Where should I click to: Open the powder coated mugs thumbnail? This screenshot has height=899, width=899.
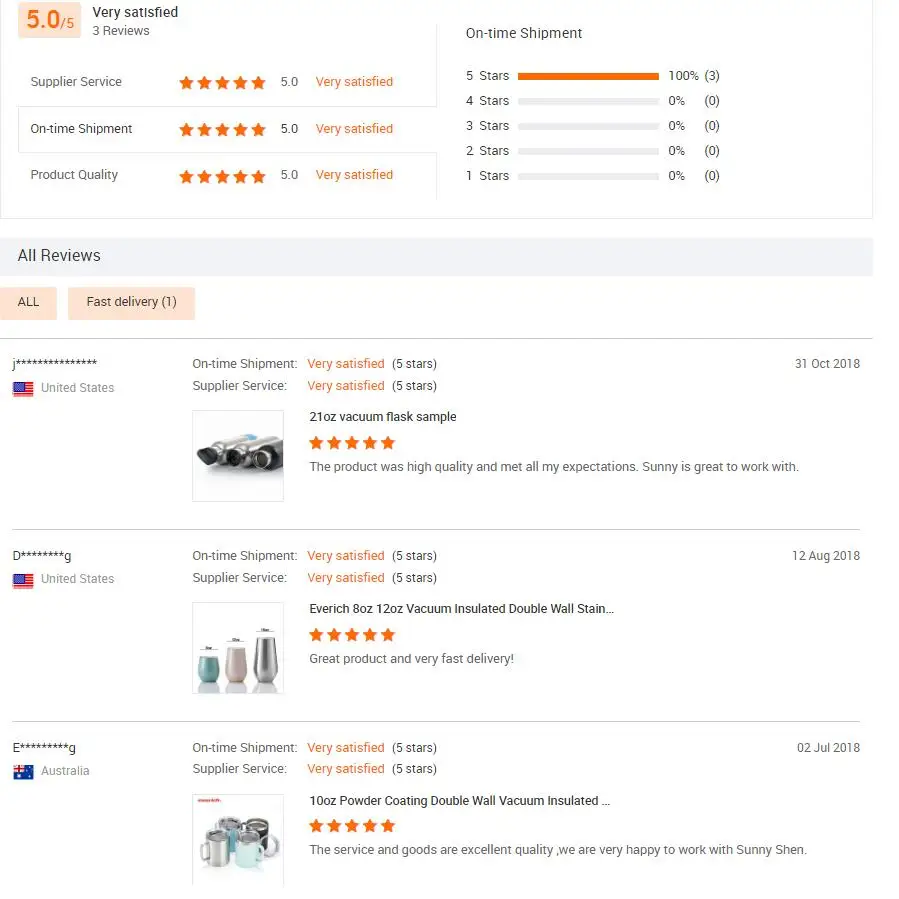pos(238,838)
